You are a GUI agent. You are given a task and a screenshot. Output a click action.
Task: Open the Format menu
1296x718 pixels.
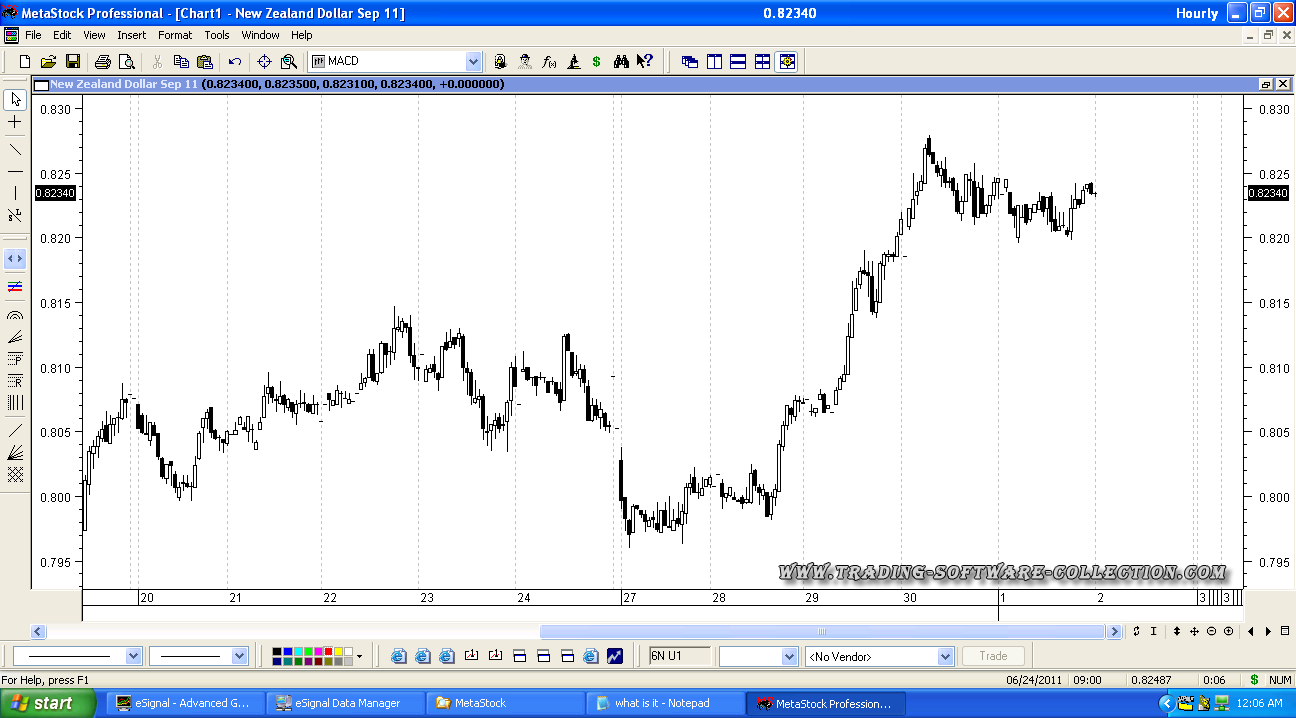tap(175, 35)
